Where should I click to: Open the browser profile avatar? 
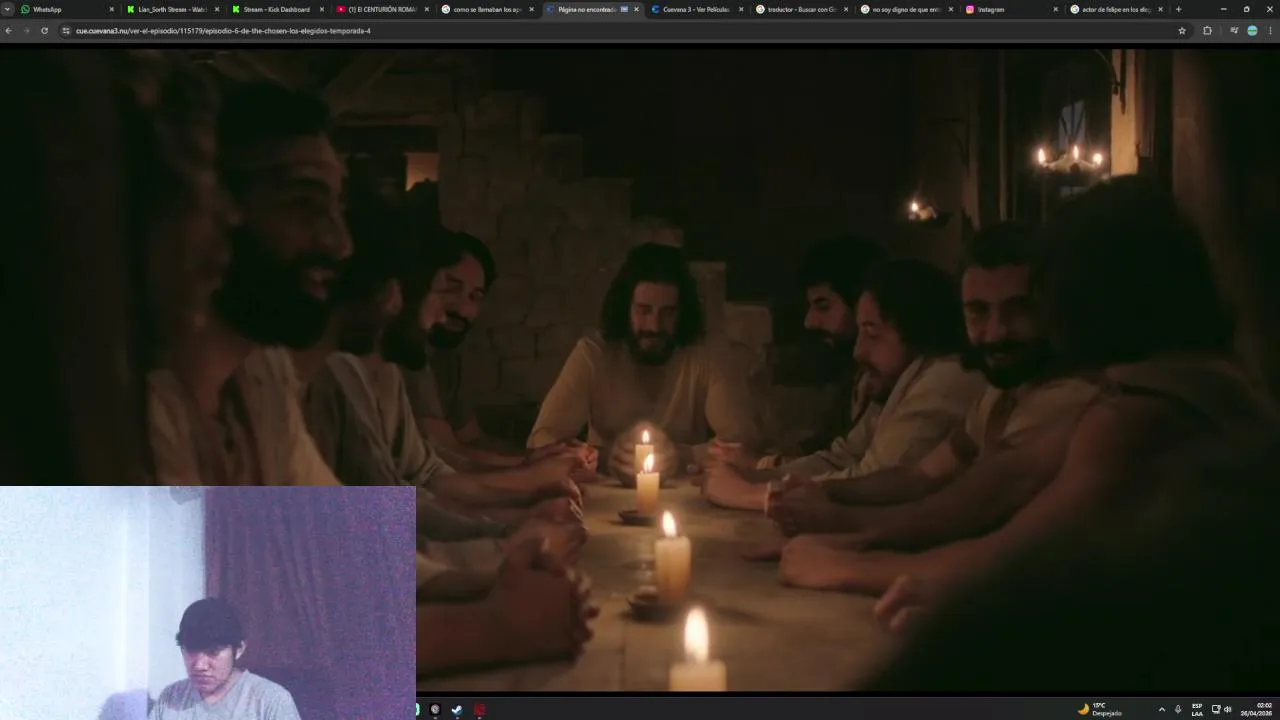1252,31
